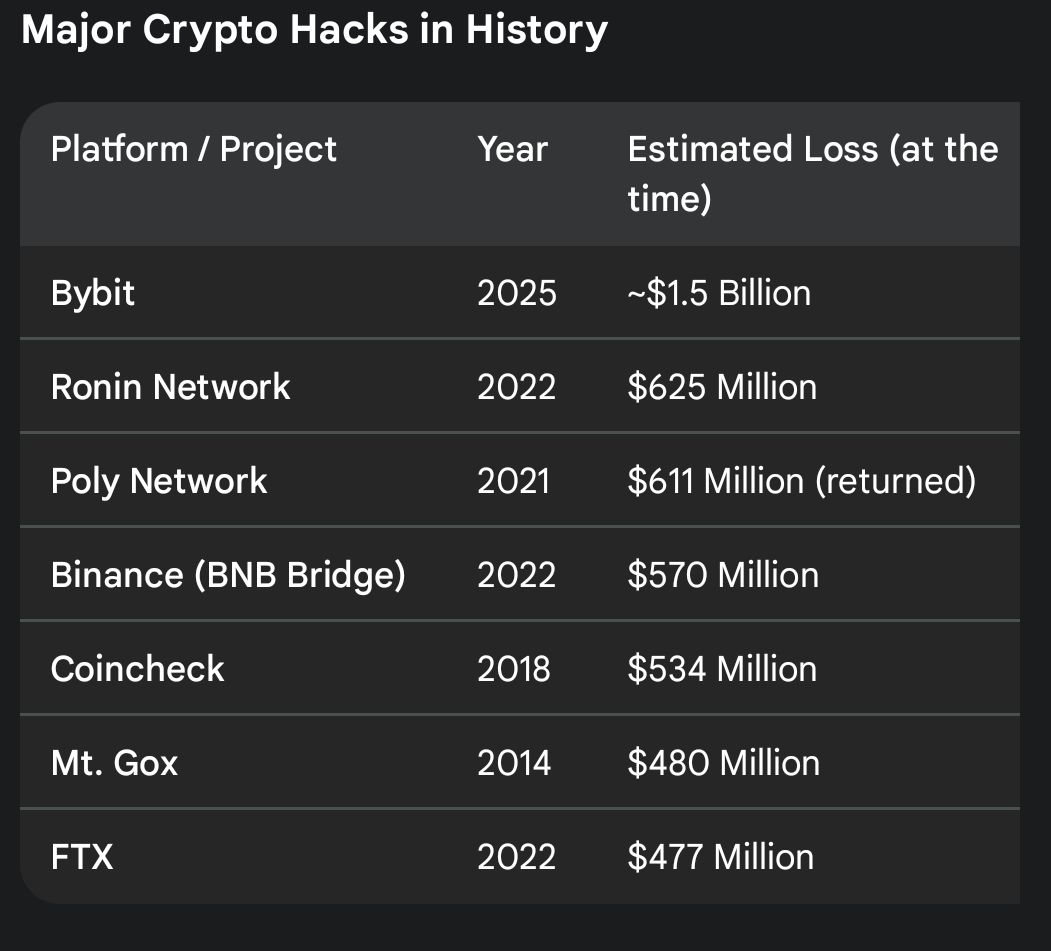The width and height of the screenshot is (1051, 951).
Task: Click the 'Estimated Loss (at the time)' header
Action: (x=813, y=174)
